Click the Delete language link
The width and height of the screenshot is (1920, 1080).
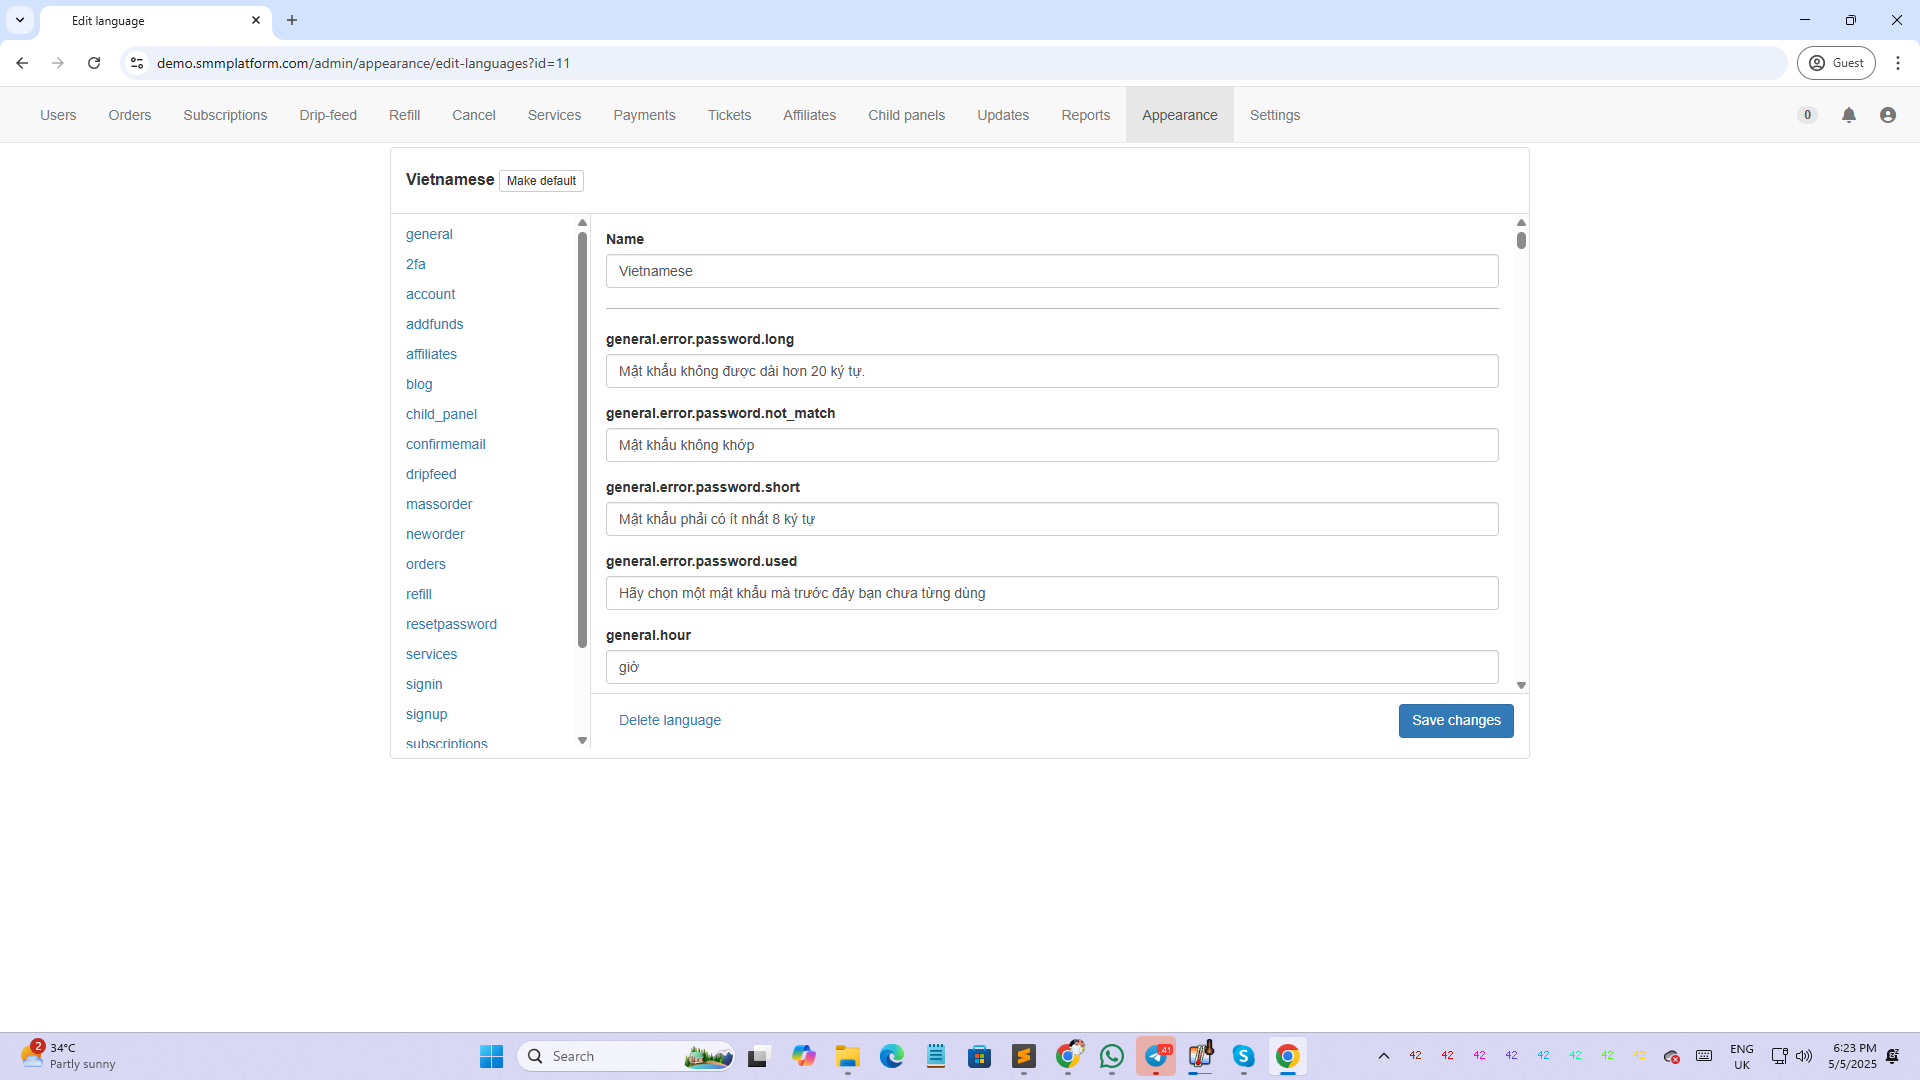point(669,720)
